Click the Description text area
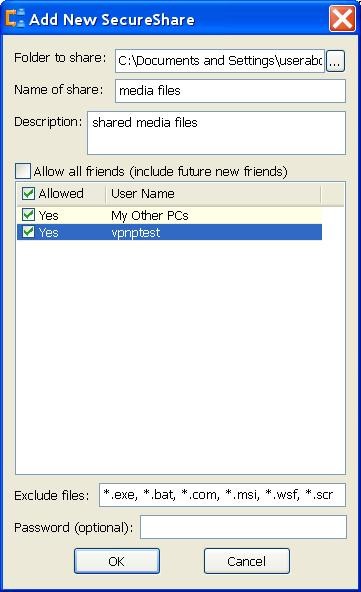 pos(216,133)
